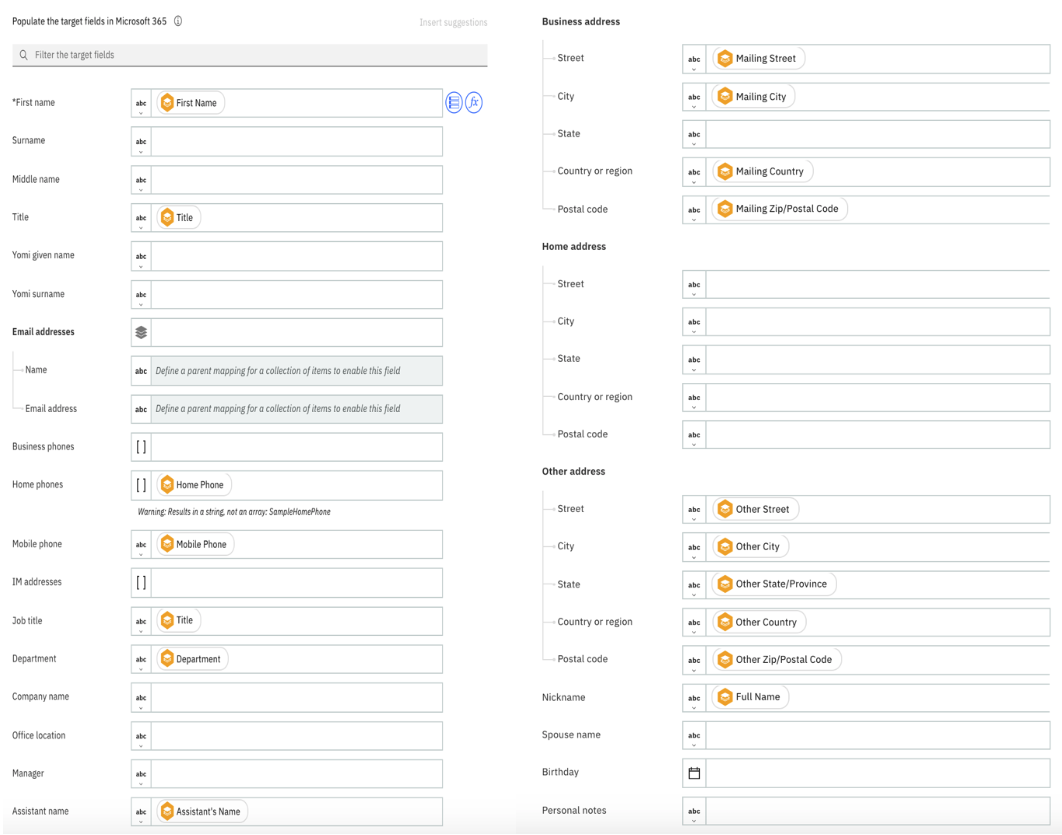Click the array type icon on IM addresses

pyautogui.click(x=141, y=582)
